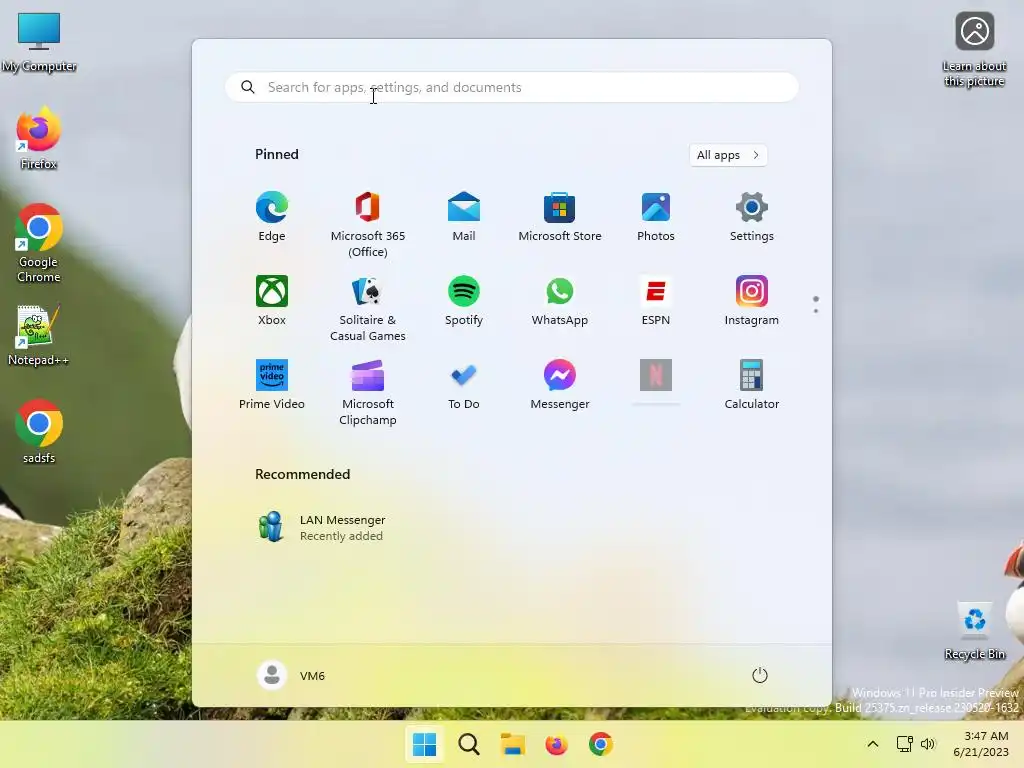Open Microsoft Store from pinned apps
1024x768 pixels.
(x=560, y=217)
